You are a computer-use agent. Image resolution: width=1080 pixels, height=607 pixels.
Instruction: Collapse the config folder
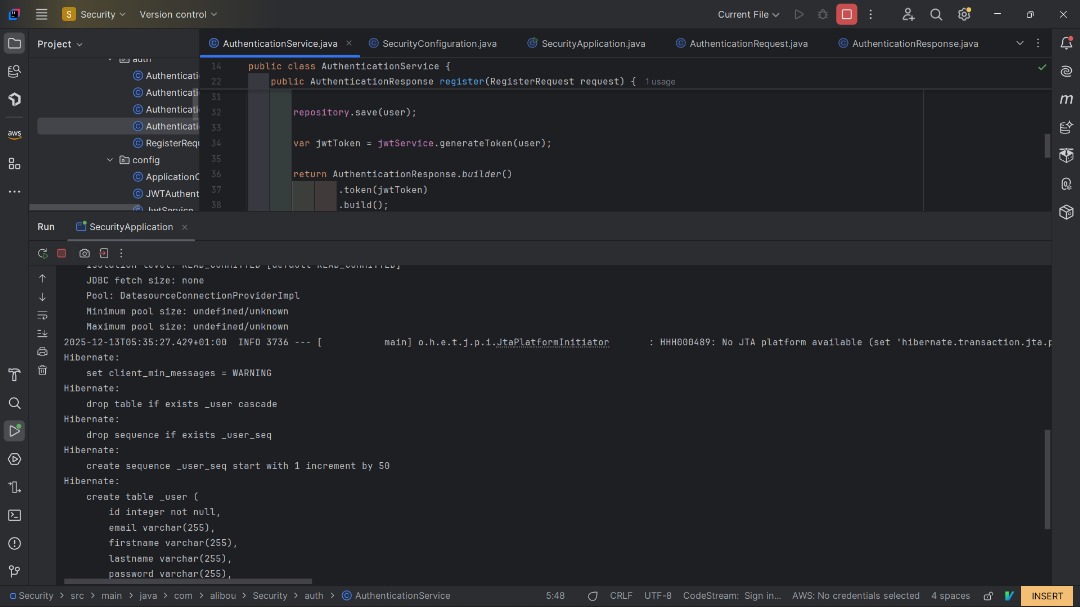click(110, 160)
